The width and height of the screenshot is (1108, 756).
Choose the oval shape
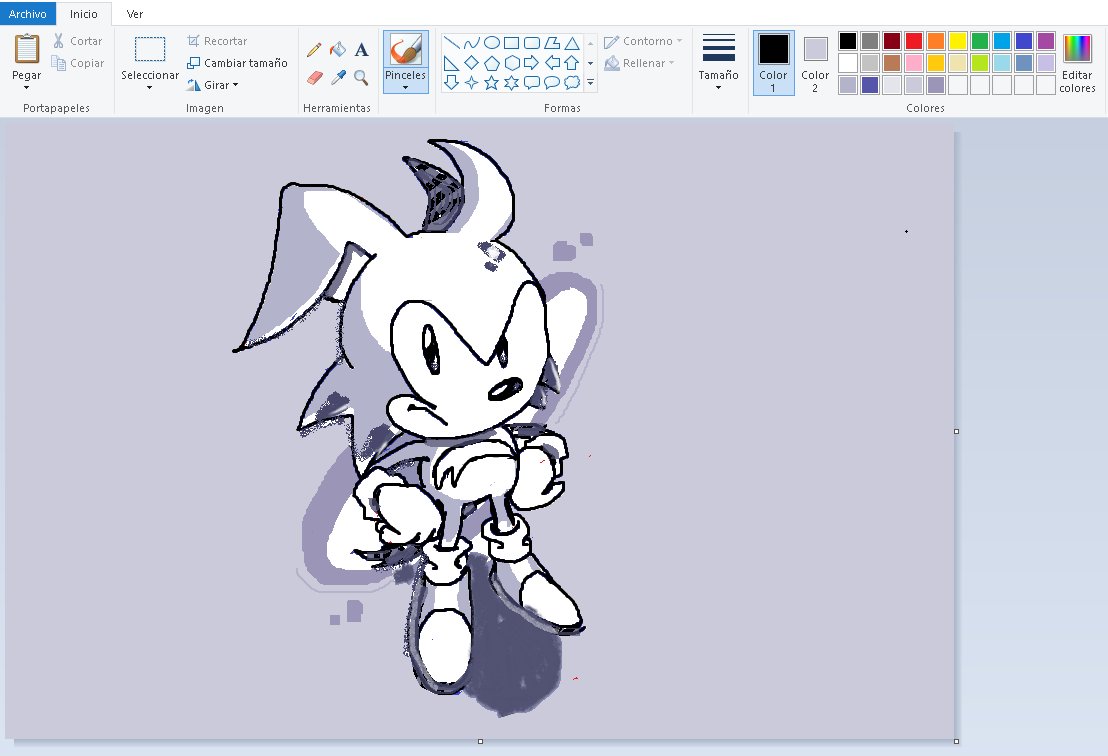pos(492,43)
